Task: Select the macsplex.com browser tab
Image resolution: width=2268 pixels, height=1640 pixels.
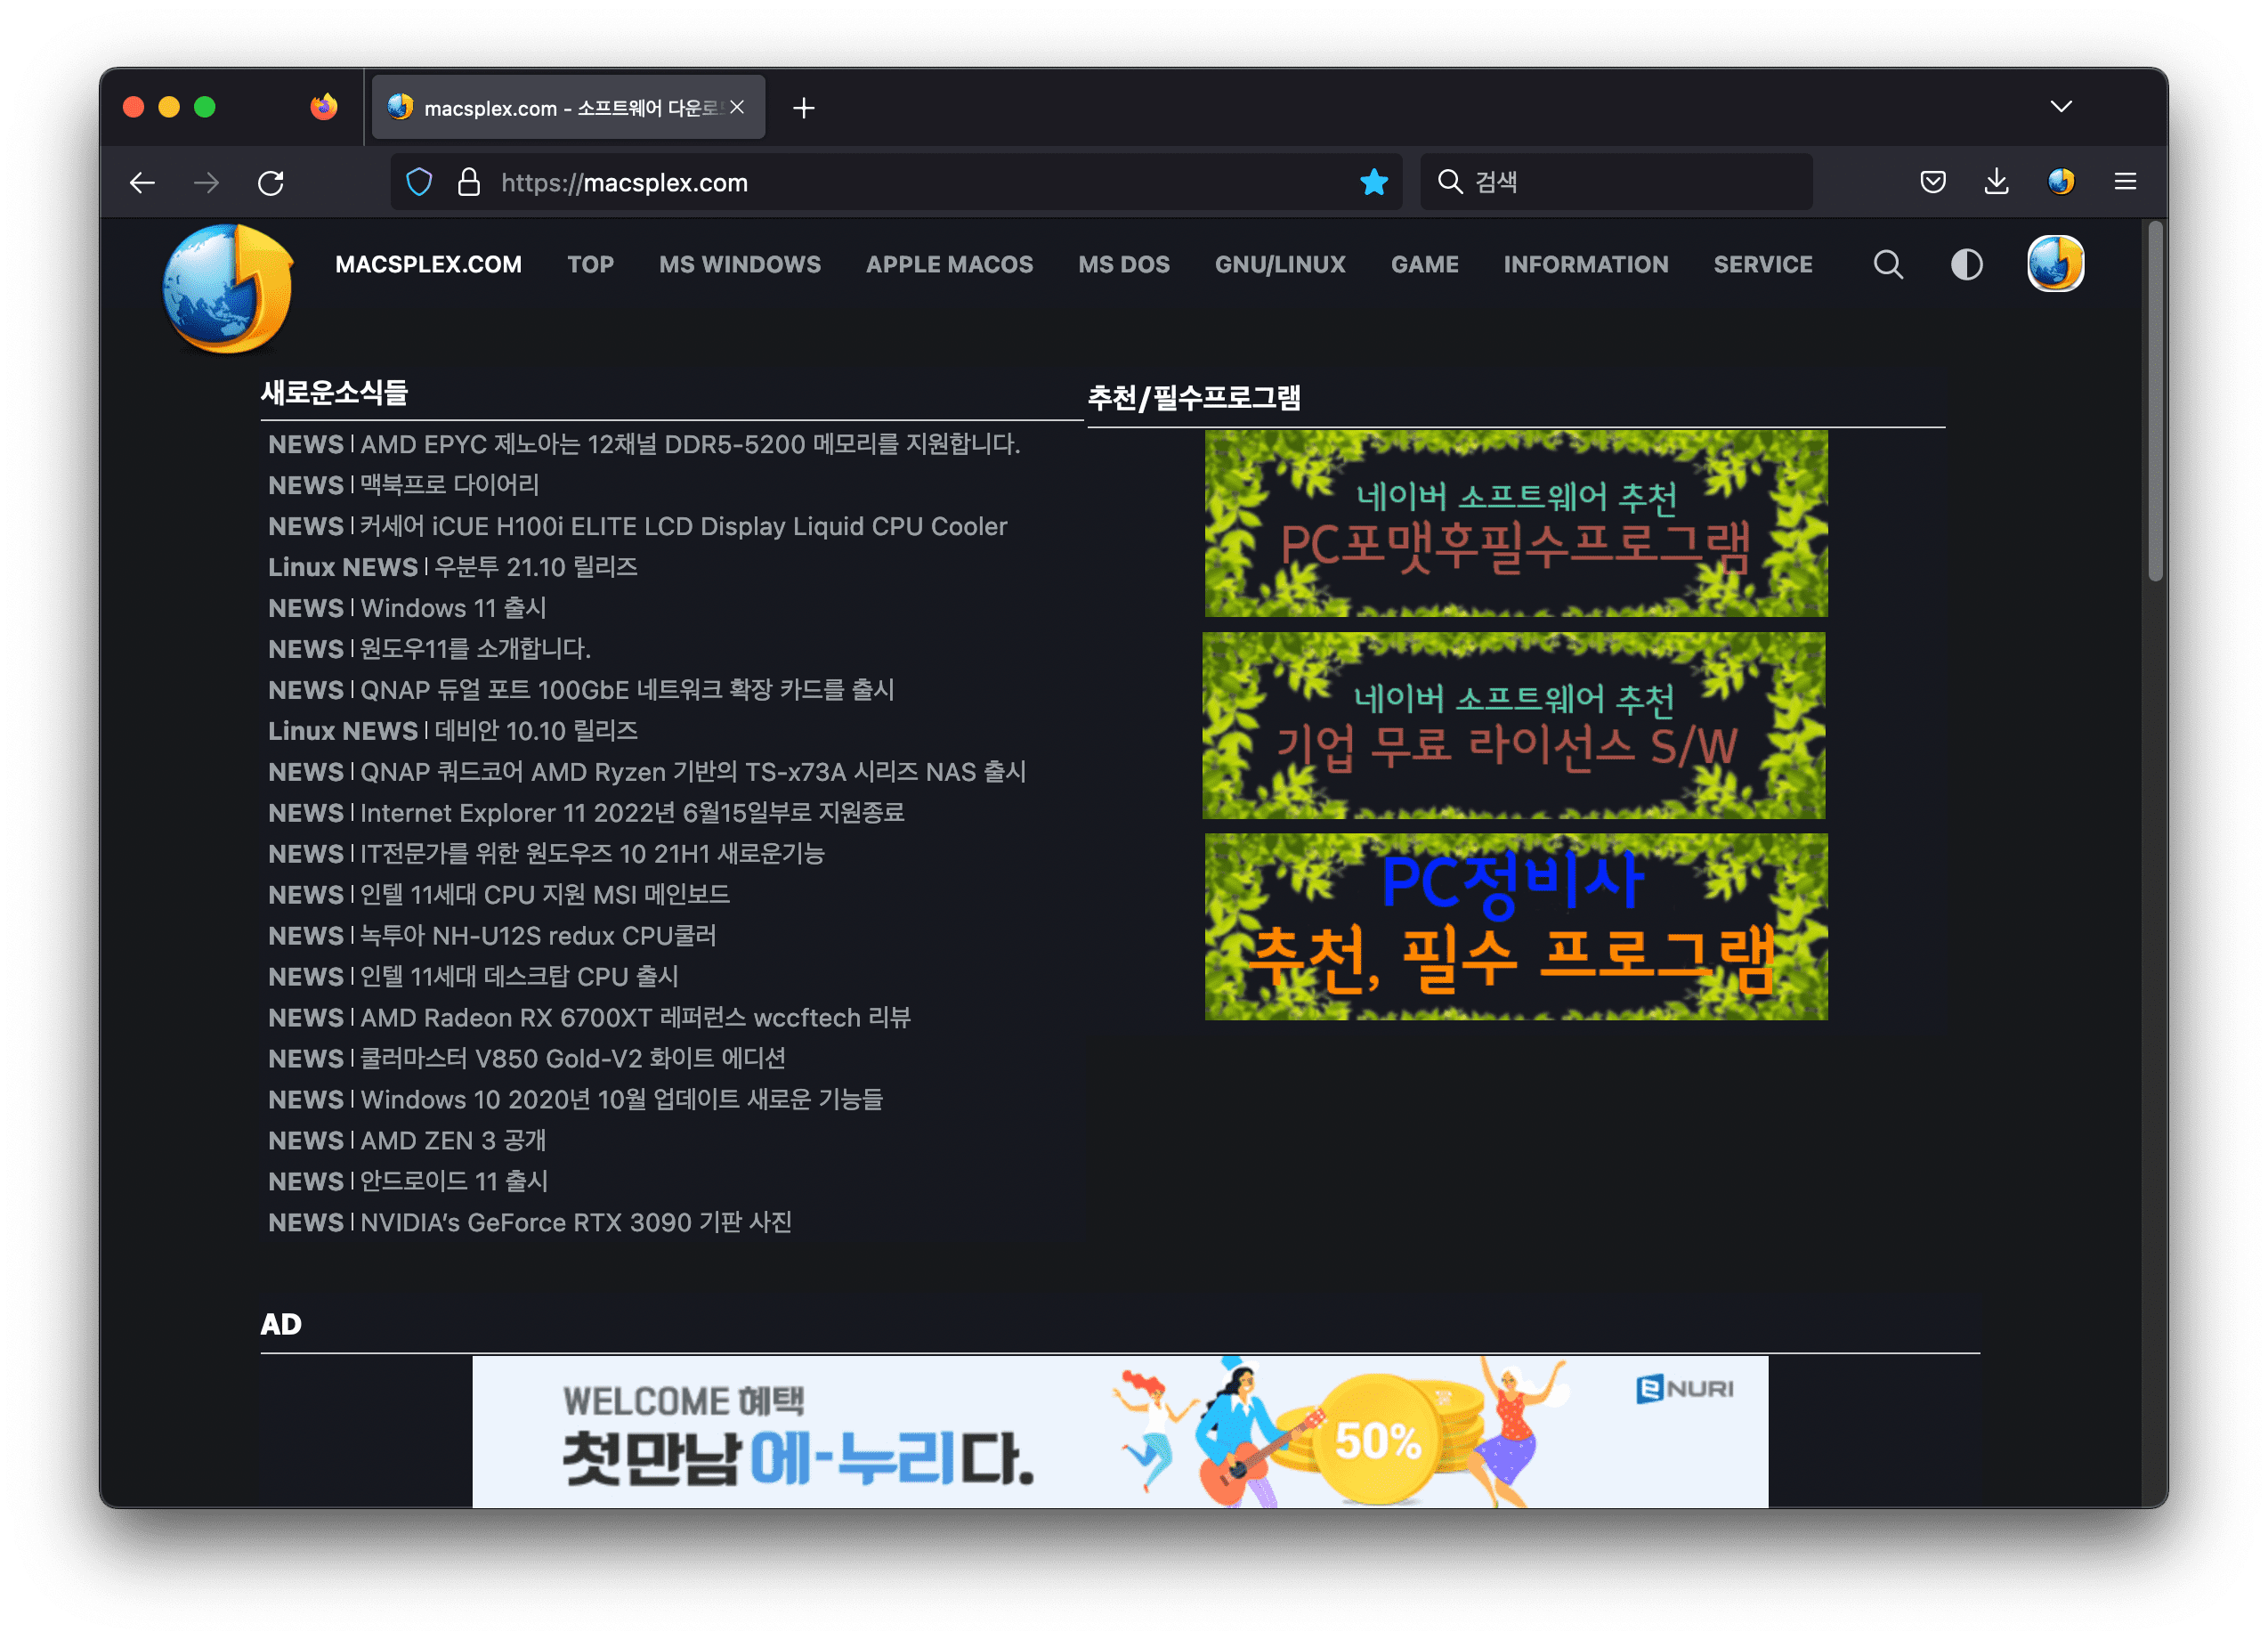Action: [568, 107]
